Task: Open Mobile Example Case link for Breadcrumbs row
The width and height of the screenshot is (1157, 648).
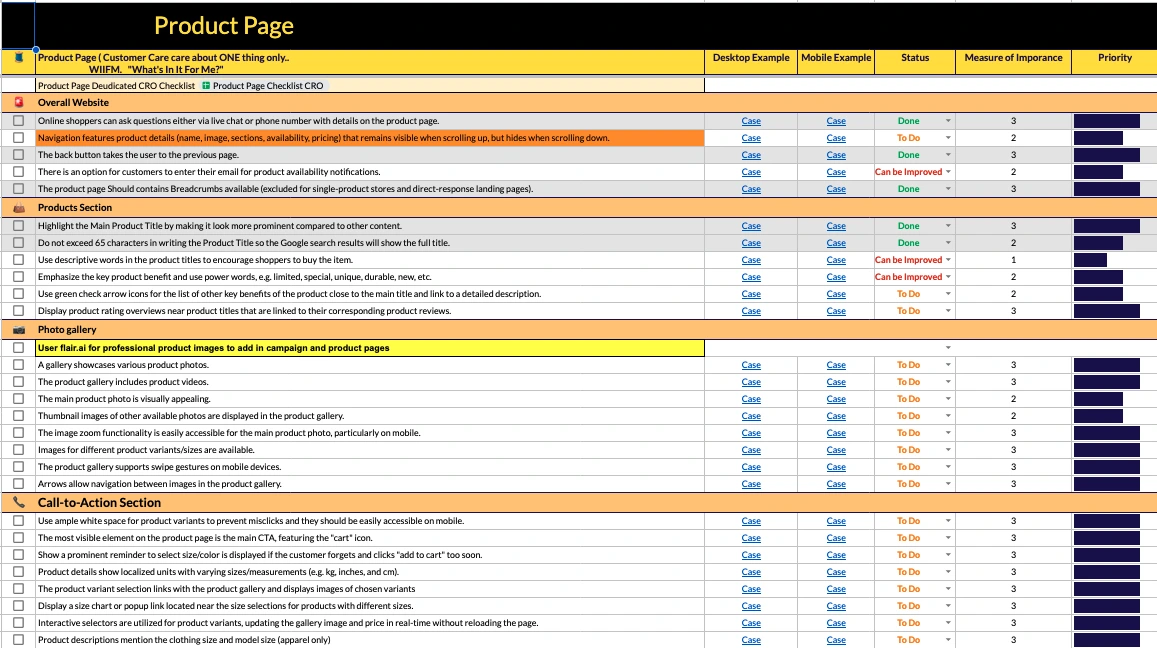Action: [836, 189]
